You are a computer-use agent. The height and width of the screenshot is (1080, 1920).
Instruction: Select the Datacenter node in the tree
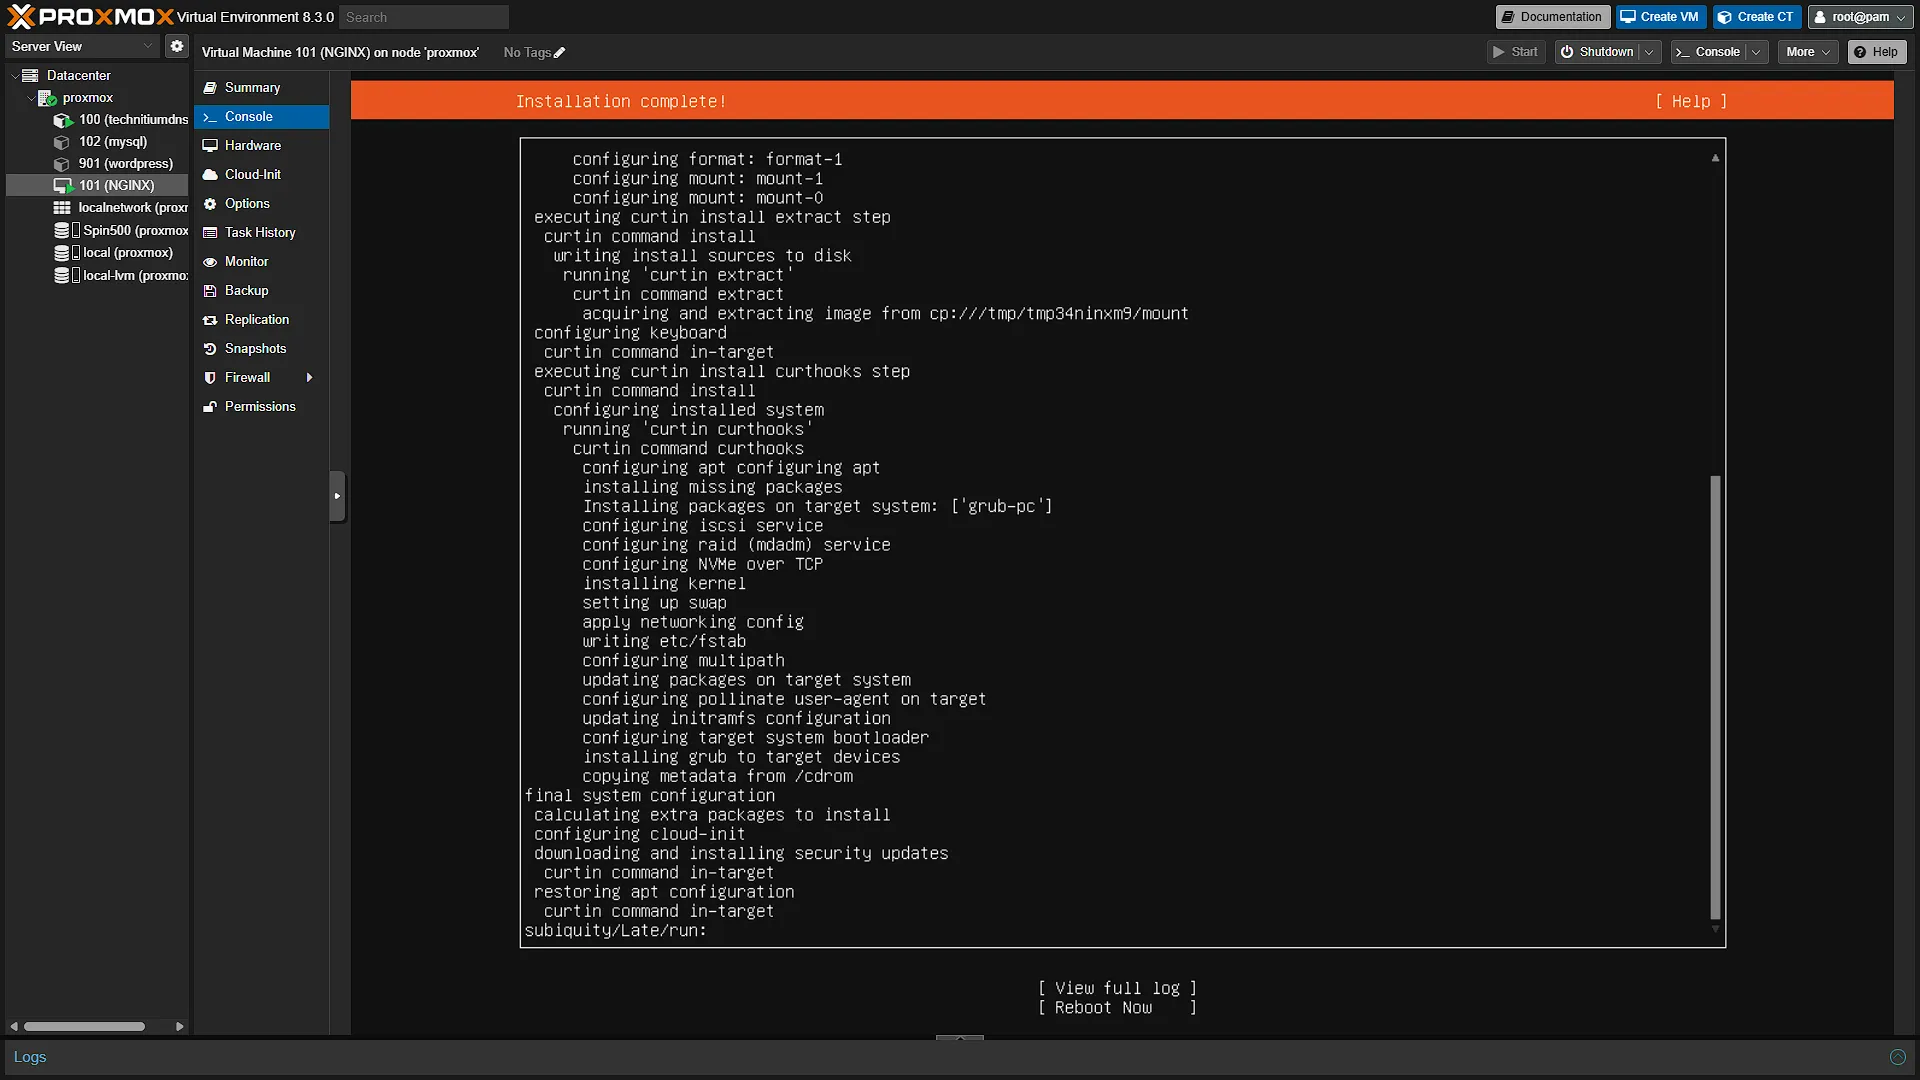point(78,75)
